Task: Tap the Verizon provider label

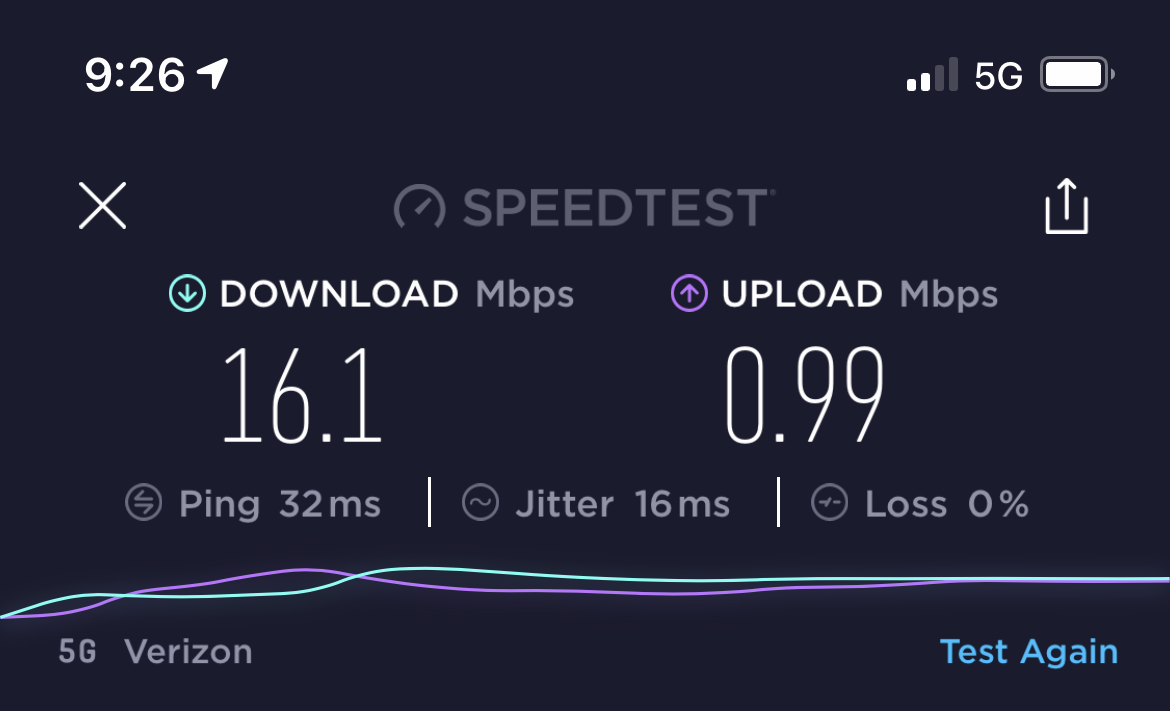Action: [188, 651]
